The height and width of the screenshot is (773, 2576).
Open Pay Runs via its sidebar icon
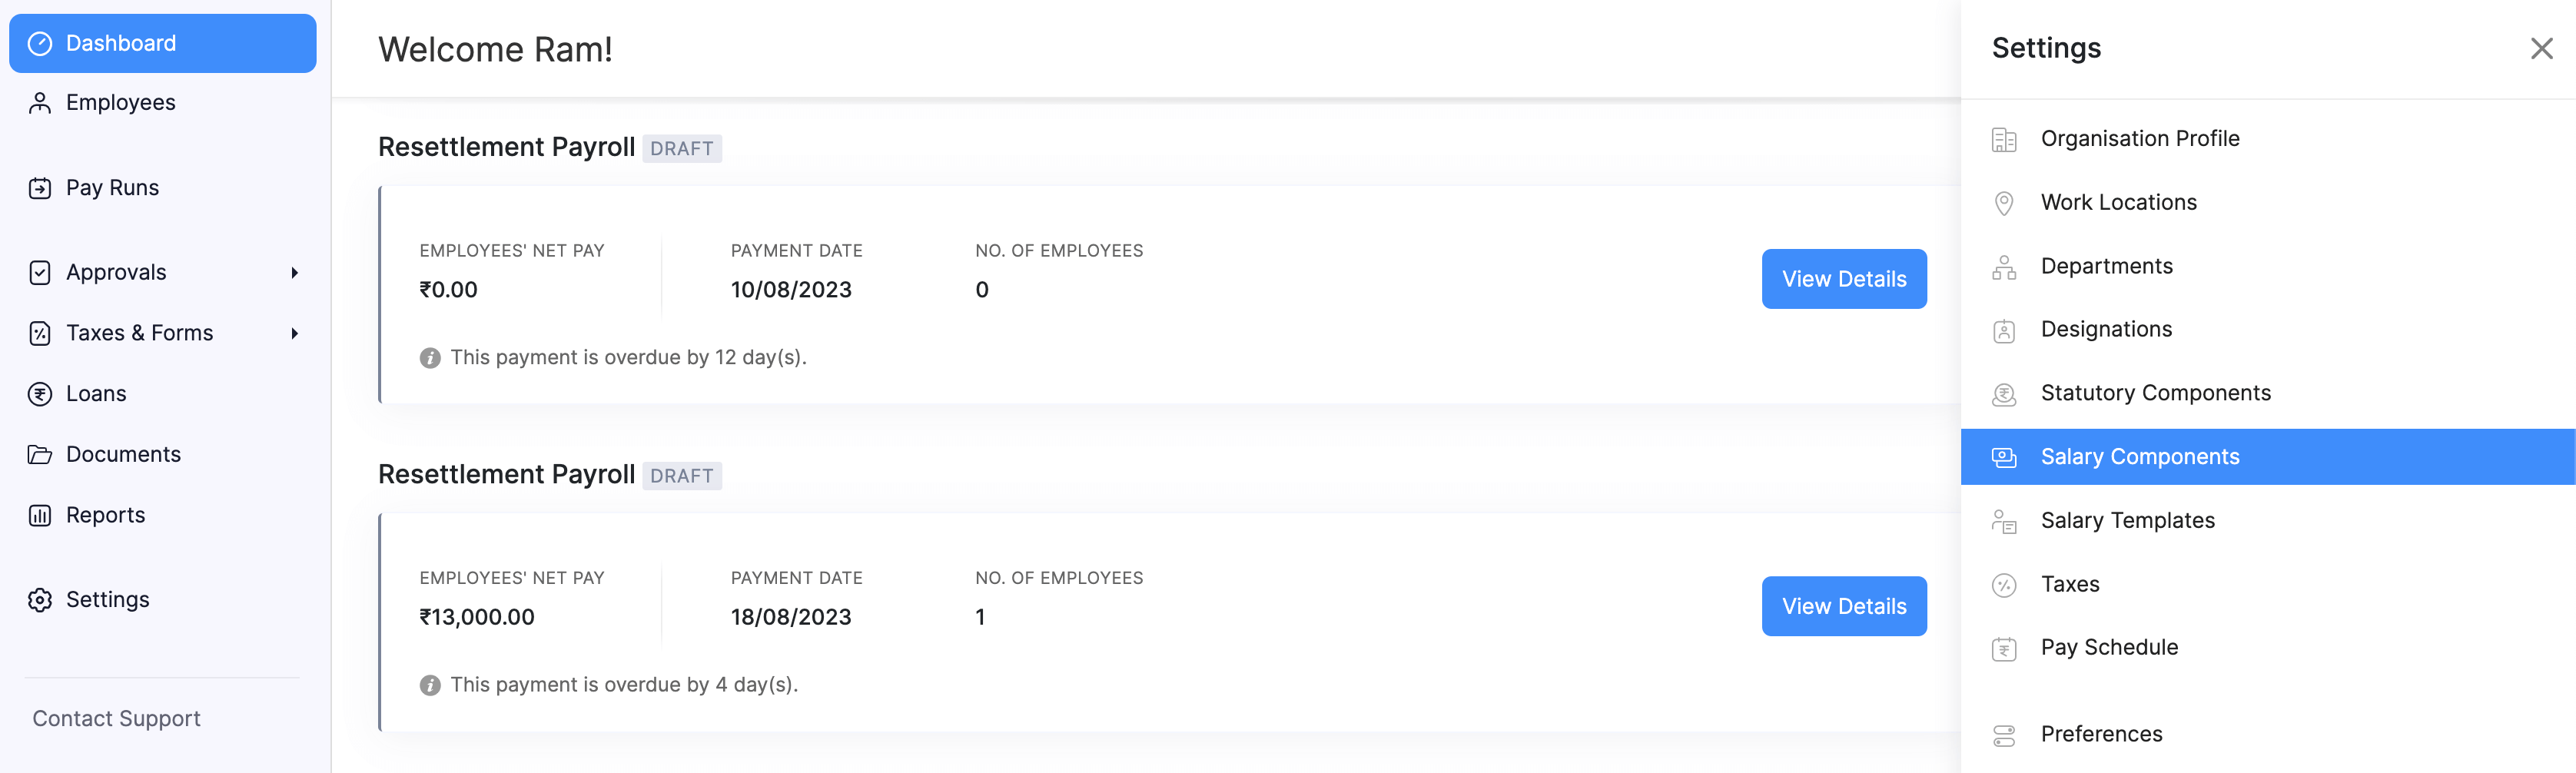click(40, 187)
